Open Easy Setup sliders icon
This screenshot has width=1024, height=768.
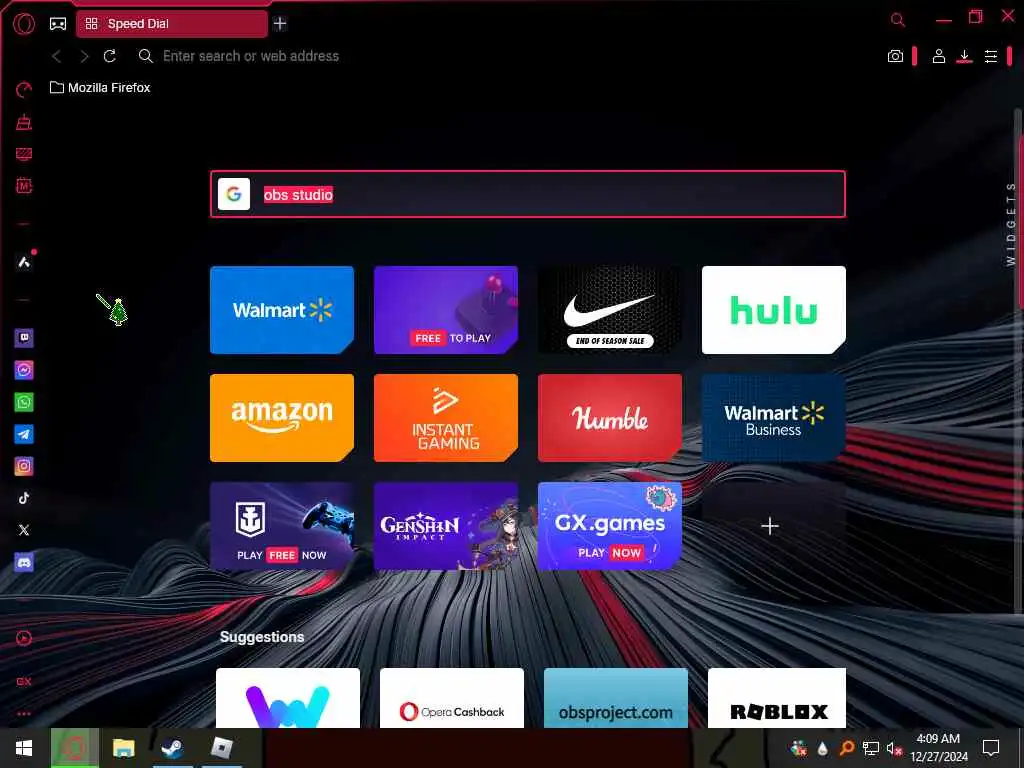[991, 56]
